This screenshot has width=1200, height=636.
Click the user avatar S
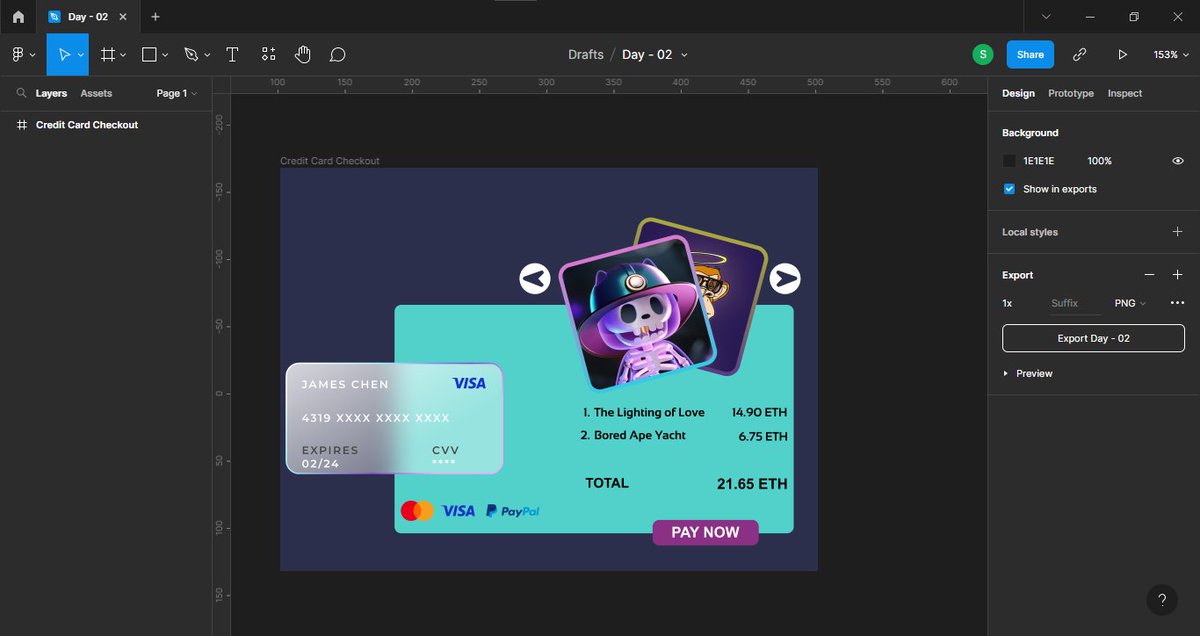(x=983, y=54)
